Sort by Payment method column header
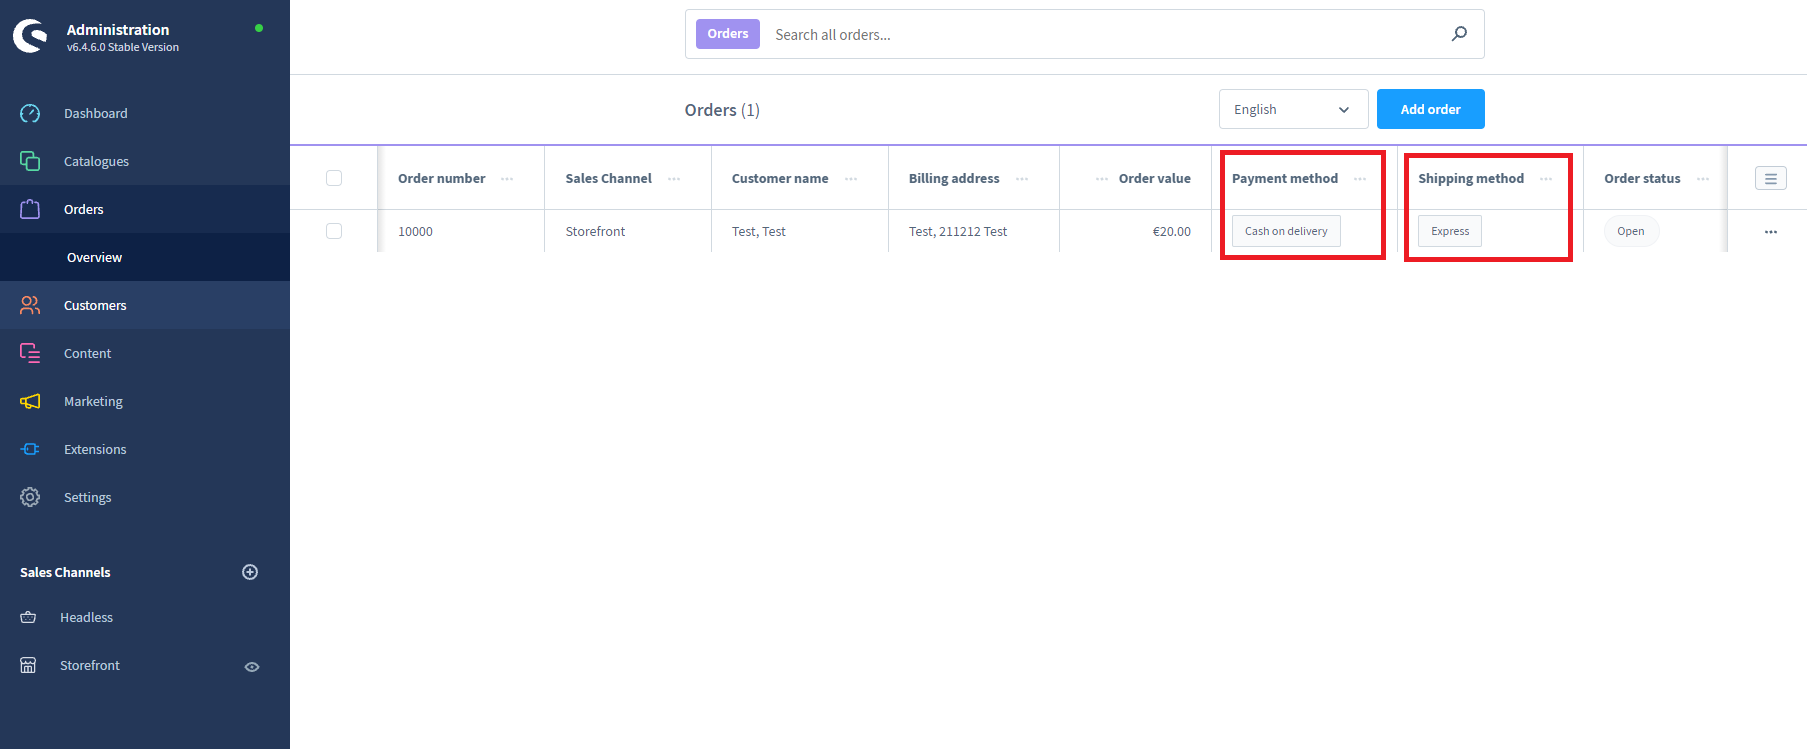Image resolution: width=1807 pixels, height=749 pixels. pos(1285,178)
